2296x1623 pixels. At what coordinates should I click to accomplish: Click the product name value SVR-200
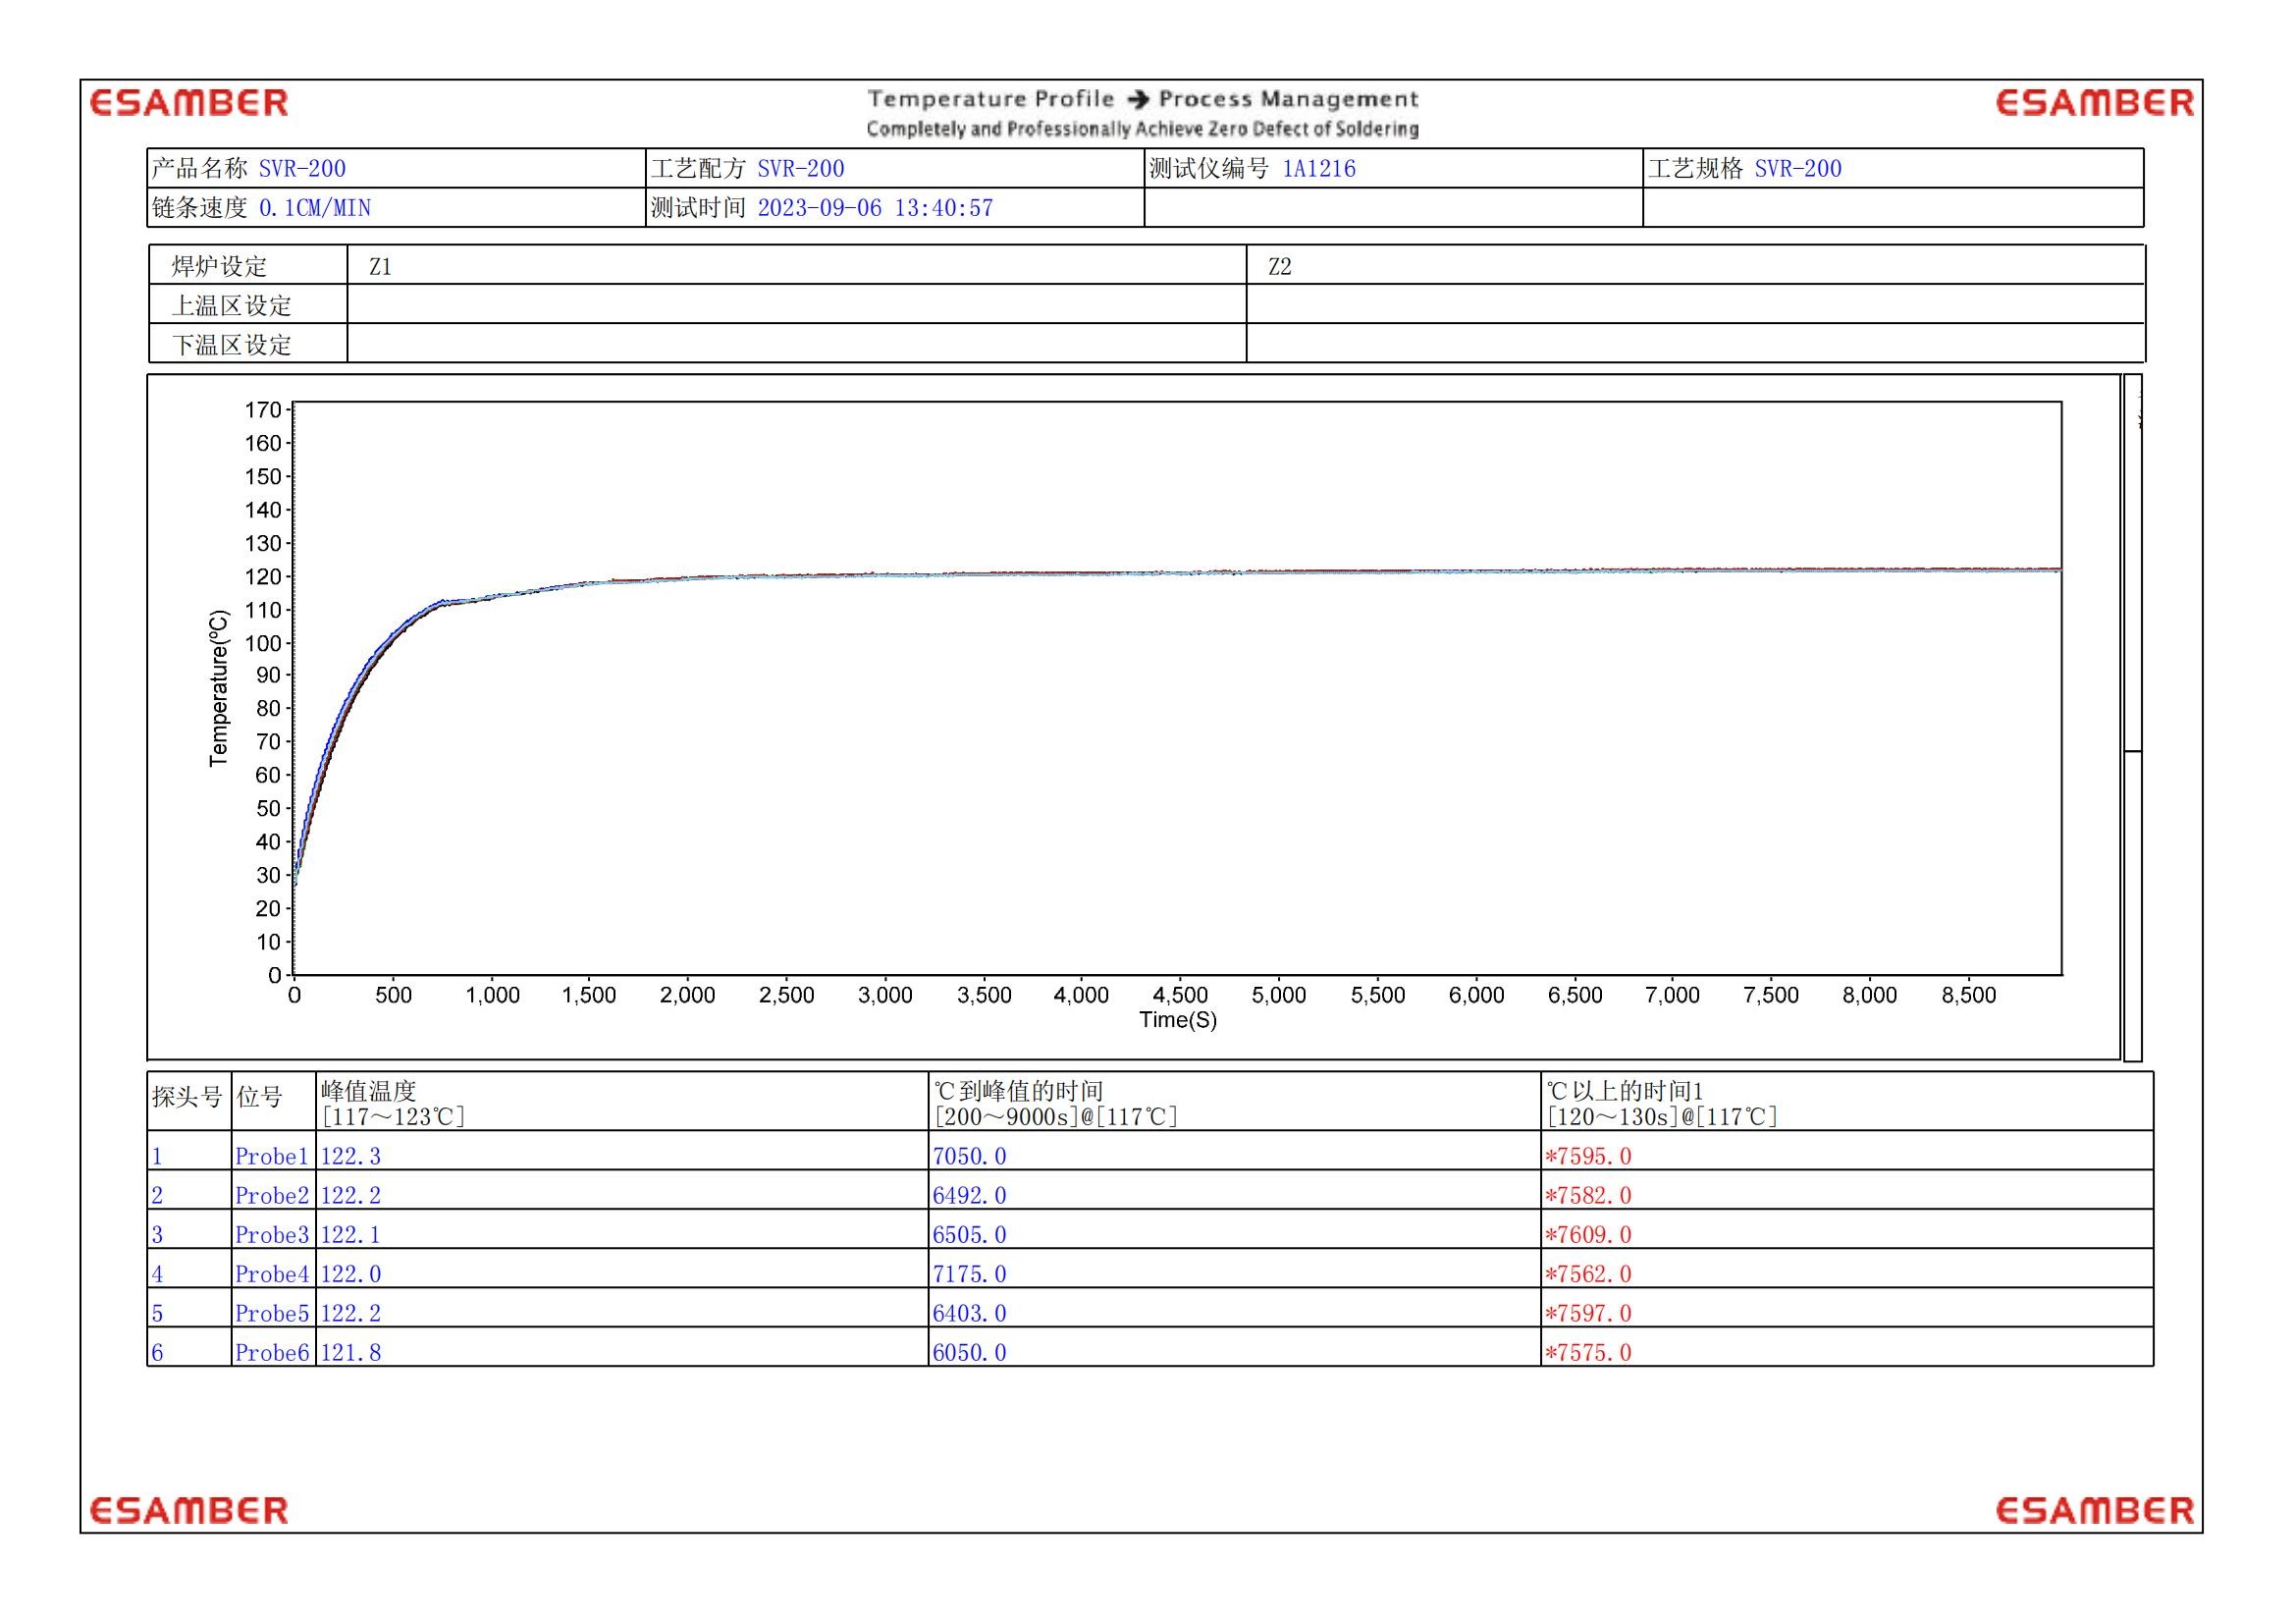302,169
